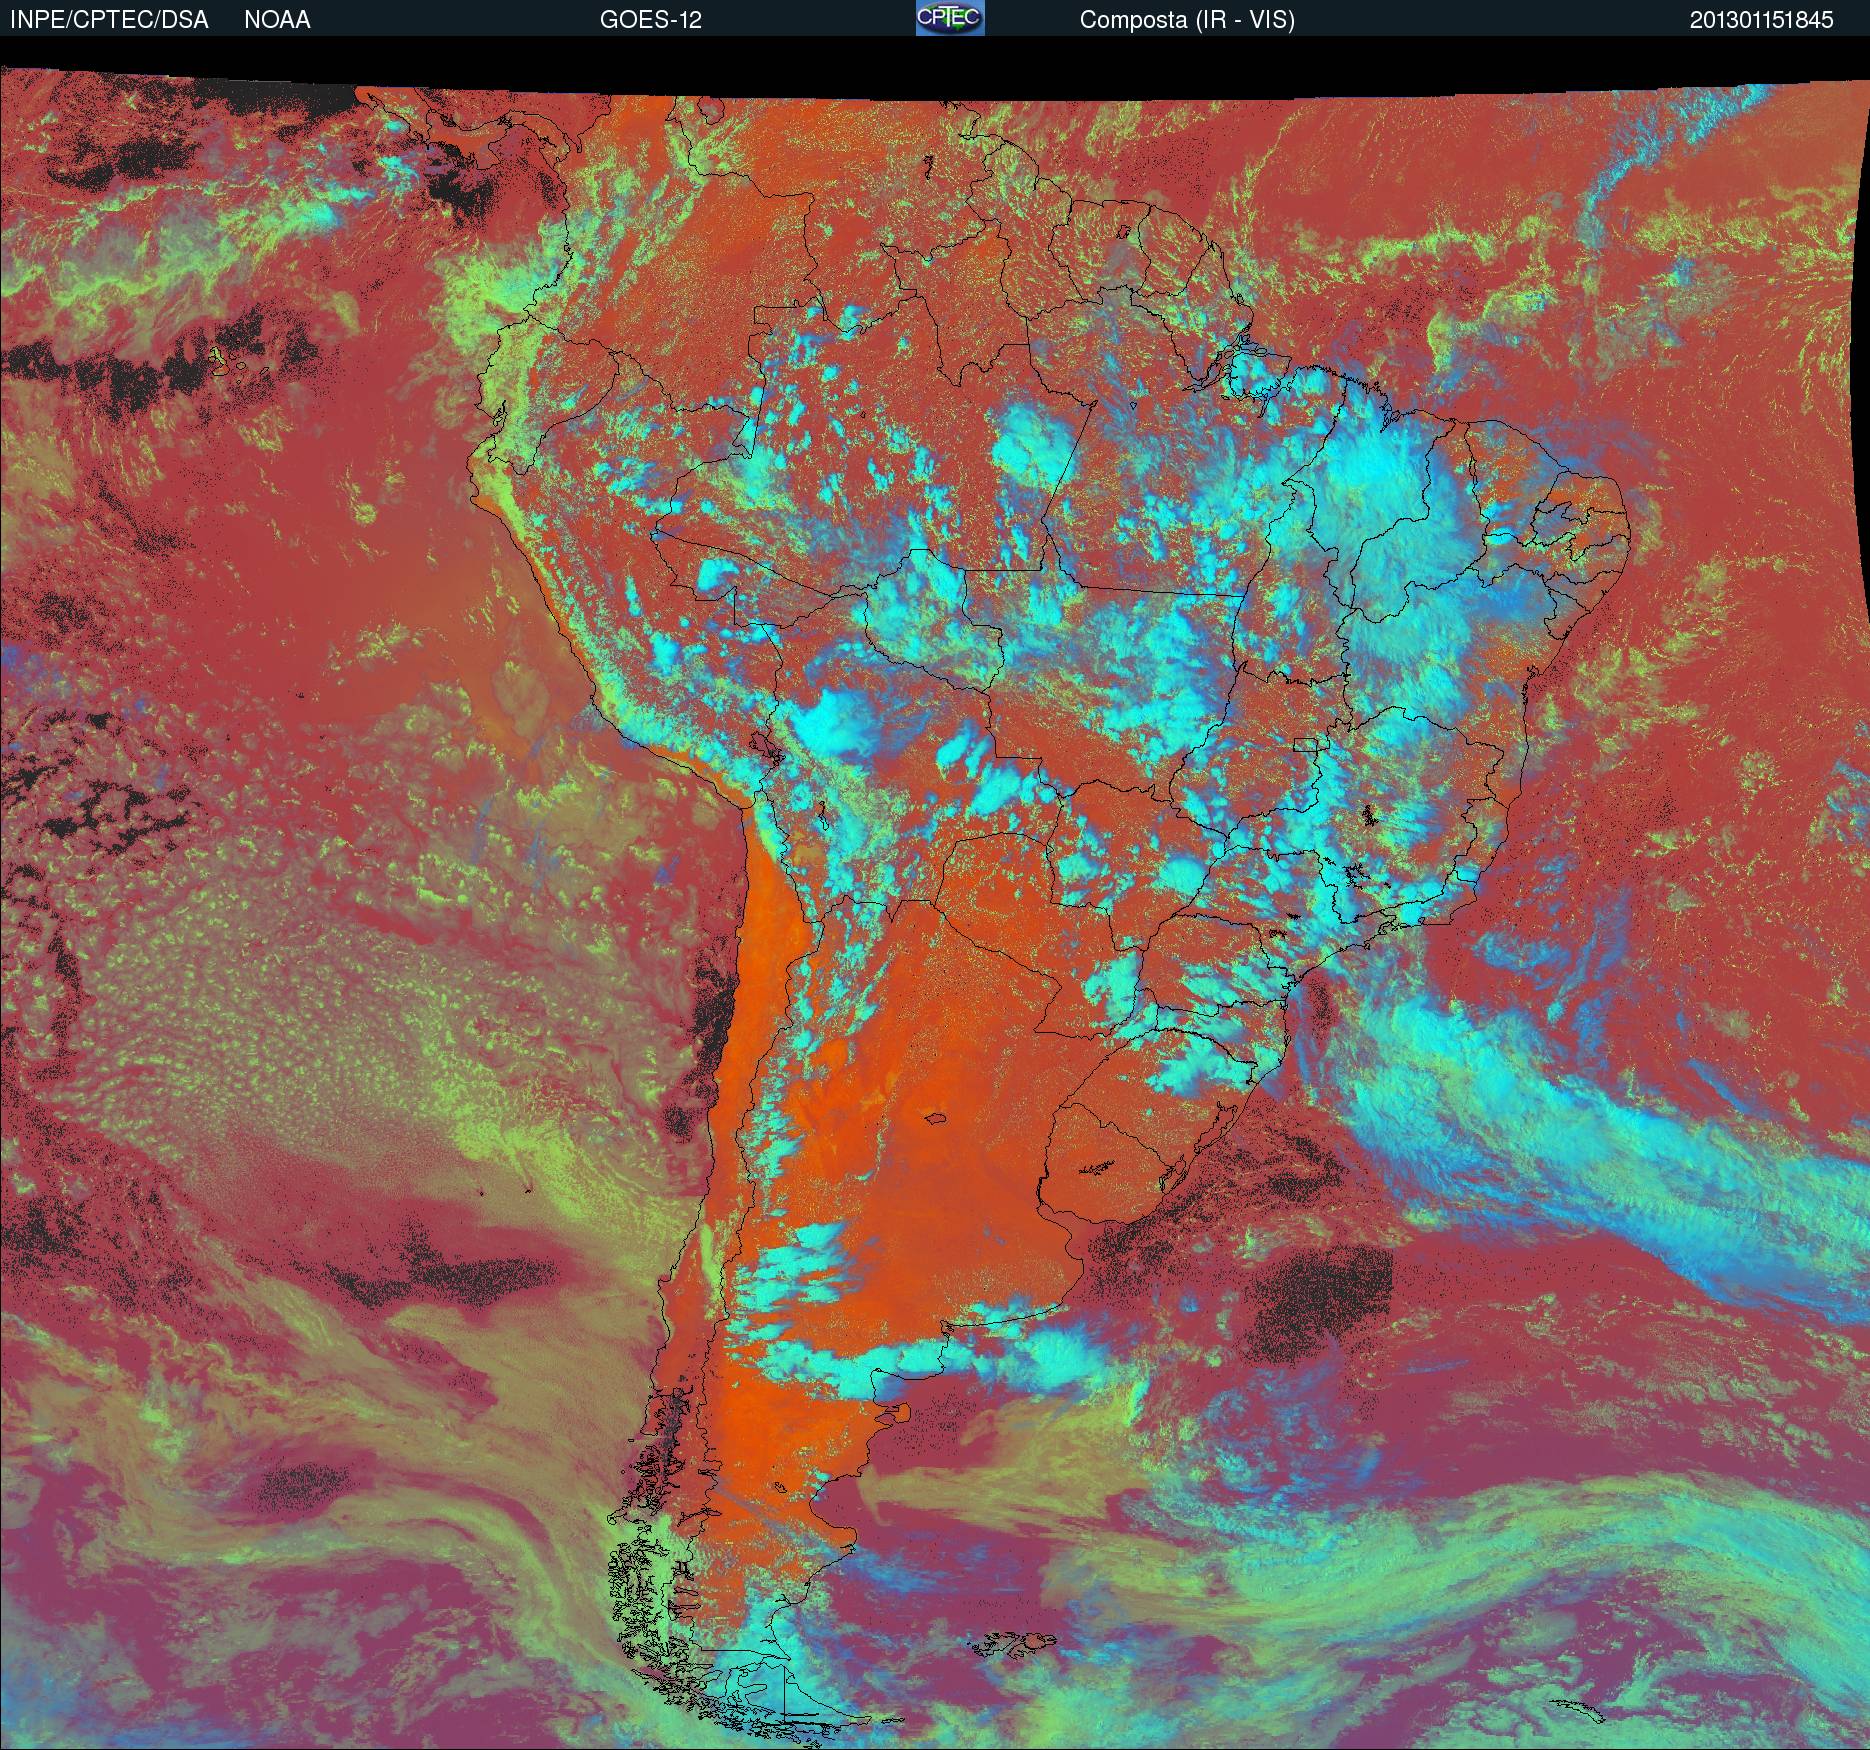Click the Composta (IR - VIS) title
This screenshot has height=1750, width=1870.
click(x=1187, y=20)
